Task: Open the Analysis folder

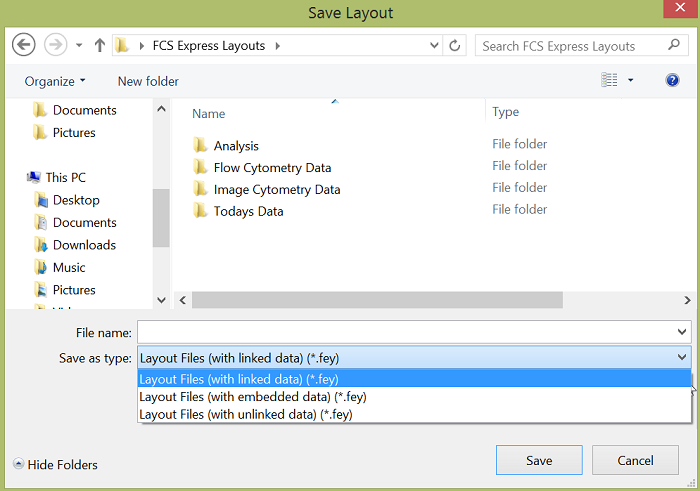Action: point(236,146)
